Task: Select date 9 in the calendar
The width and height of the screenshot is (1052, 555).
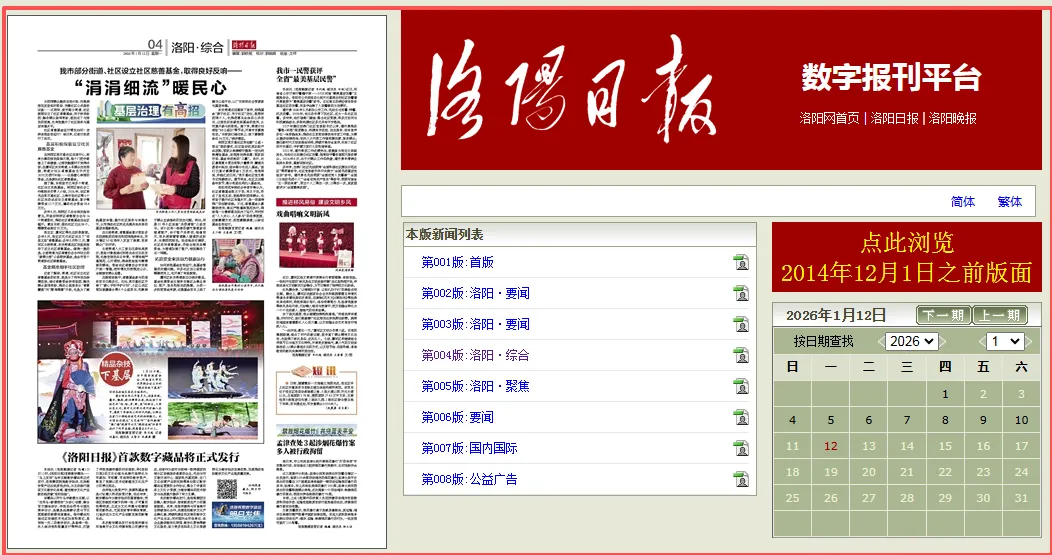Action: 984,420
